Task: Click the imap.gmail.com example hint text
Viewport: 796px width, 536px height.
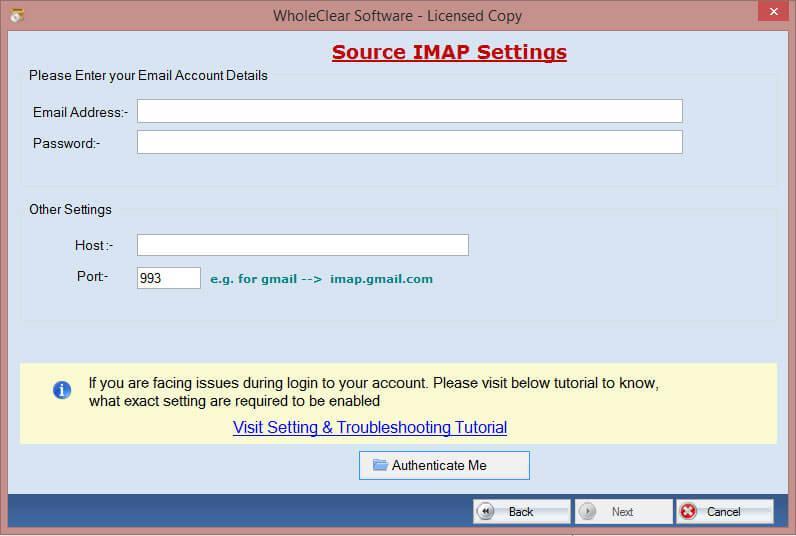Action: tap(381, 279)
